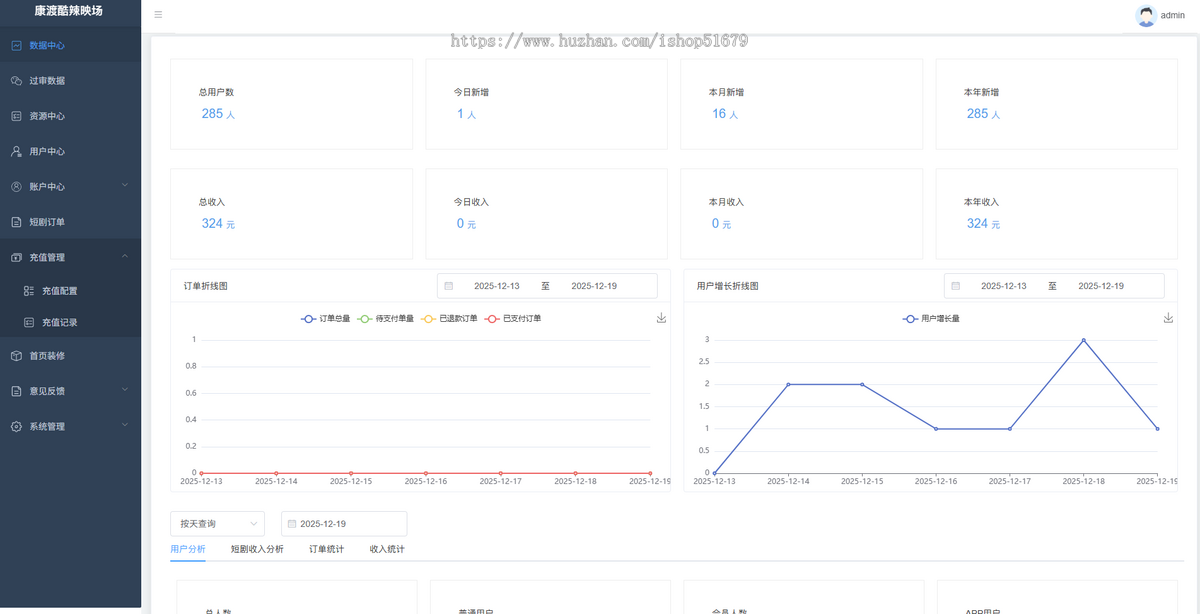Download the order line chart image
Viewport: 1200px width, 614px height.
[x=661, y=318]
